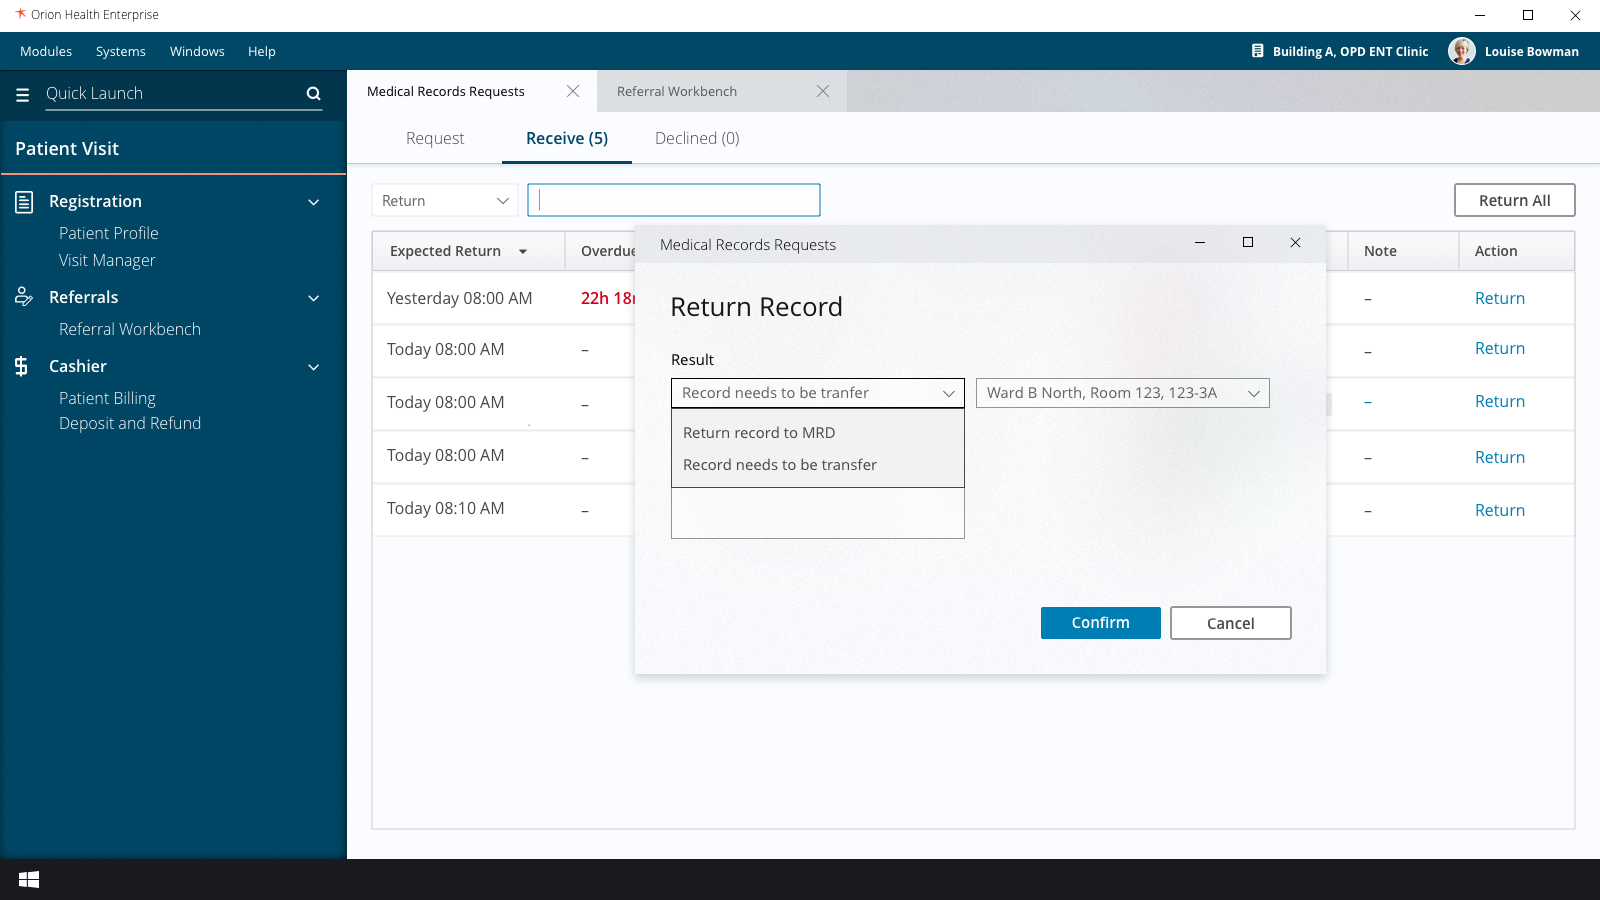1600x900 pixels.
Task: Click the empty text area below Result options
Action: [818, 513]
